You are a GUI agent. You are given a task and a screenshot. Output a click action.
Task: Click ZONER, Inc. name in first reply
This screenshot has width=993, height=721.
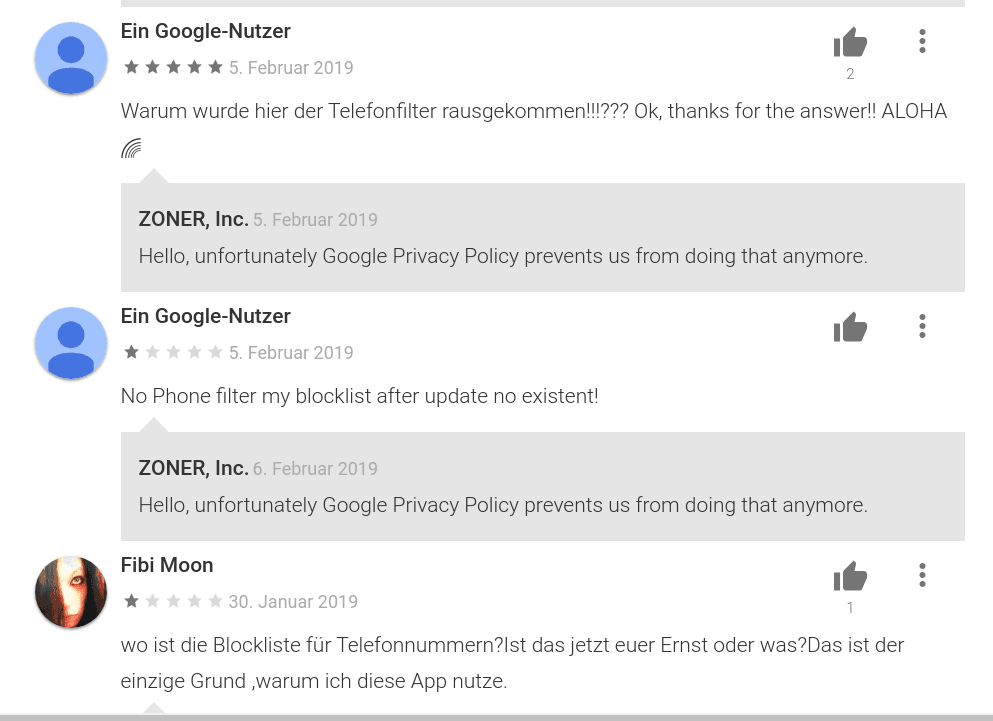pyautogui.click(x=193, y=219)
